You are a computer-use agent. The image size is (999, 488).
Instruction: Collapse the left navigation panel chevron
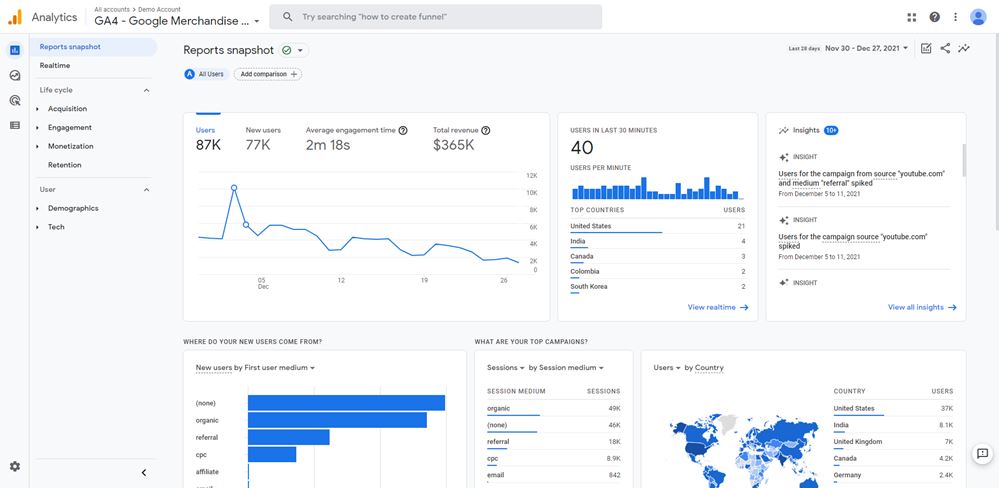coord(144,473)
